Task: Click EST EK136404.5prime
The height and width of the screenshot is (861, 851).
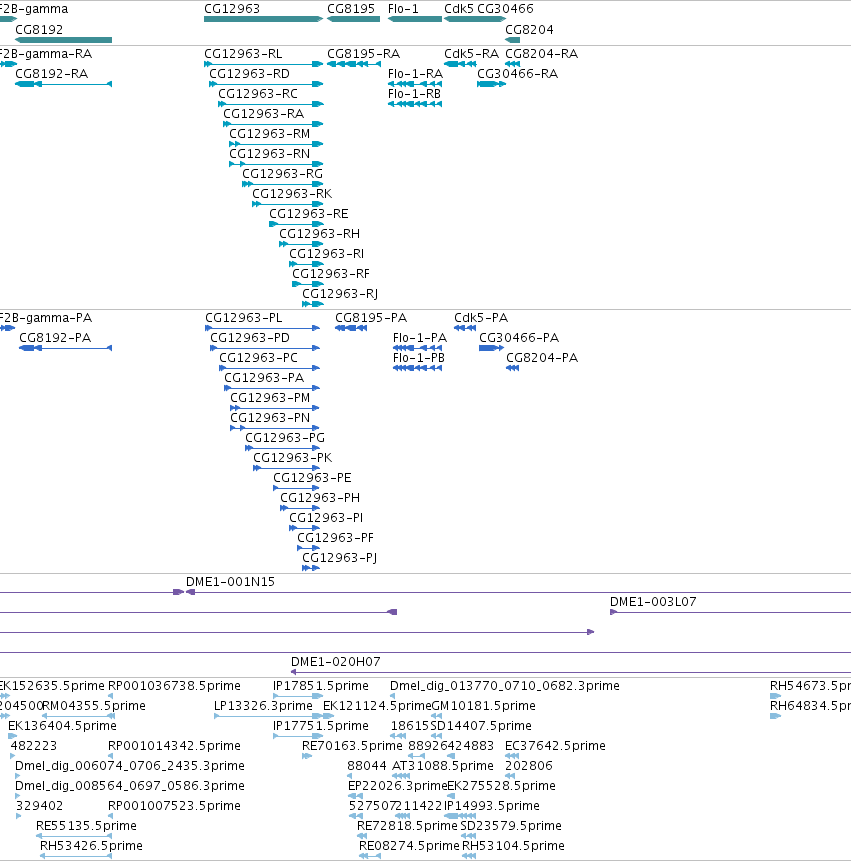Action: pyautogui.click(x=12, y=736)
